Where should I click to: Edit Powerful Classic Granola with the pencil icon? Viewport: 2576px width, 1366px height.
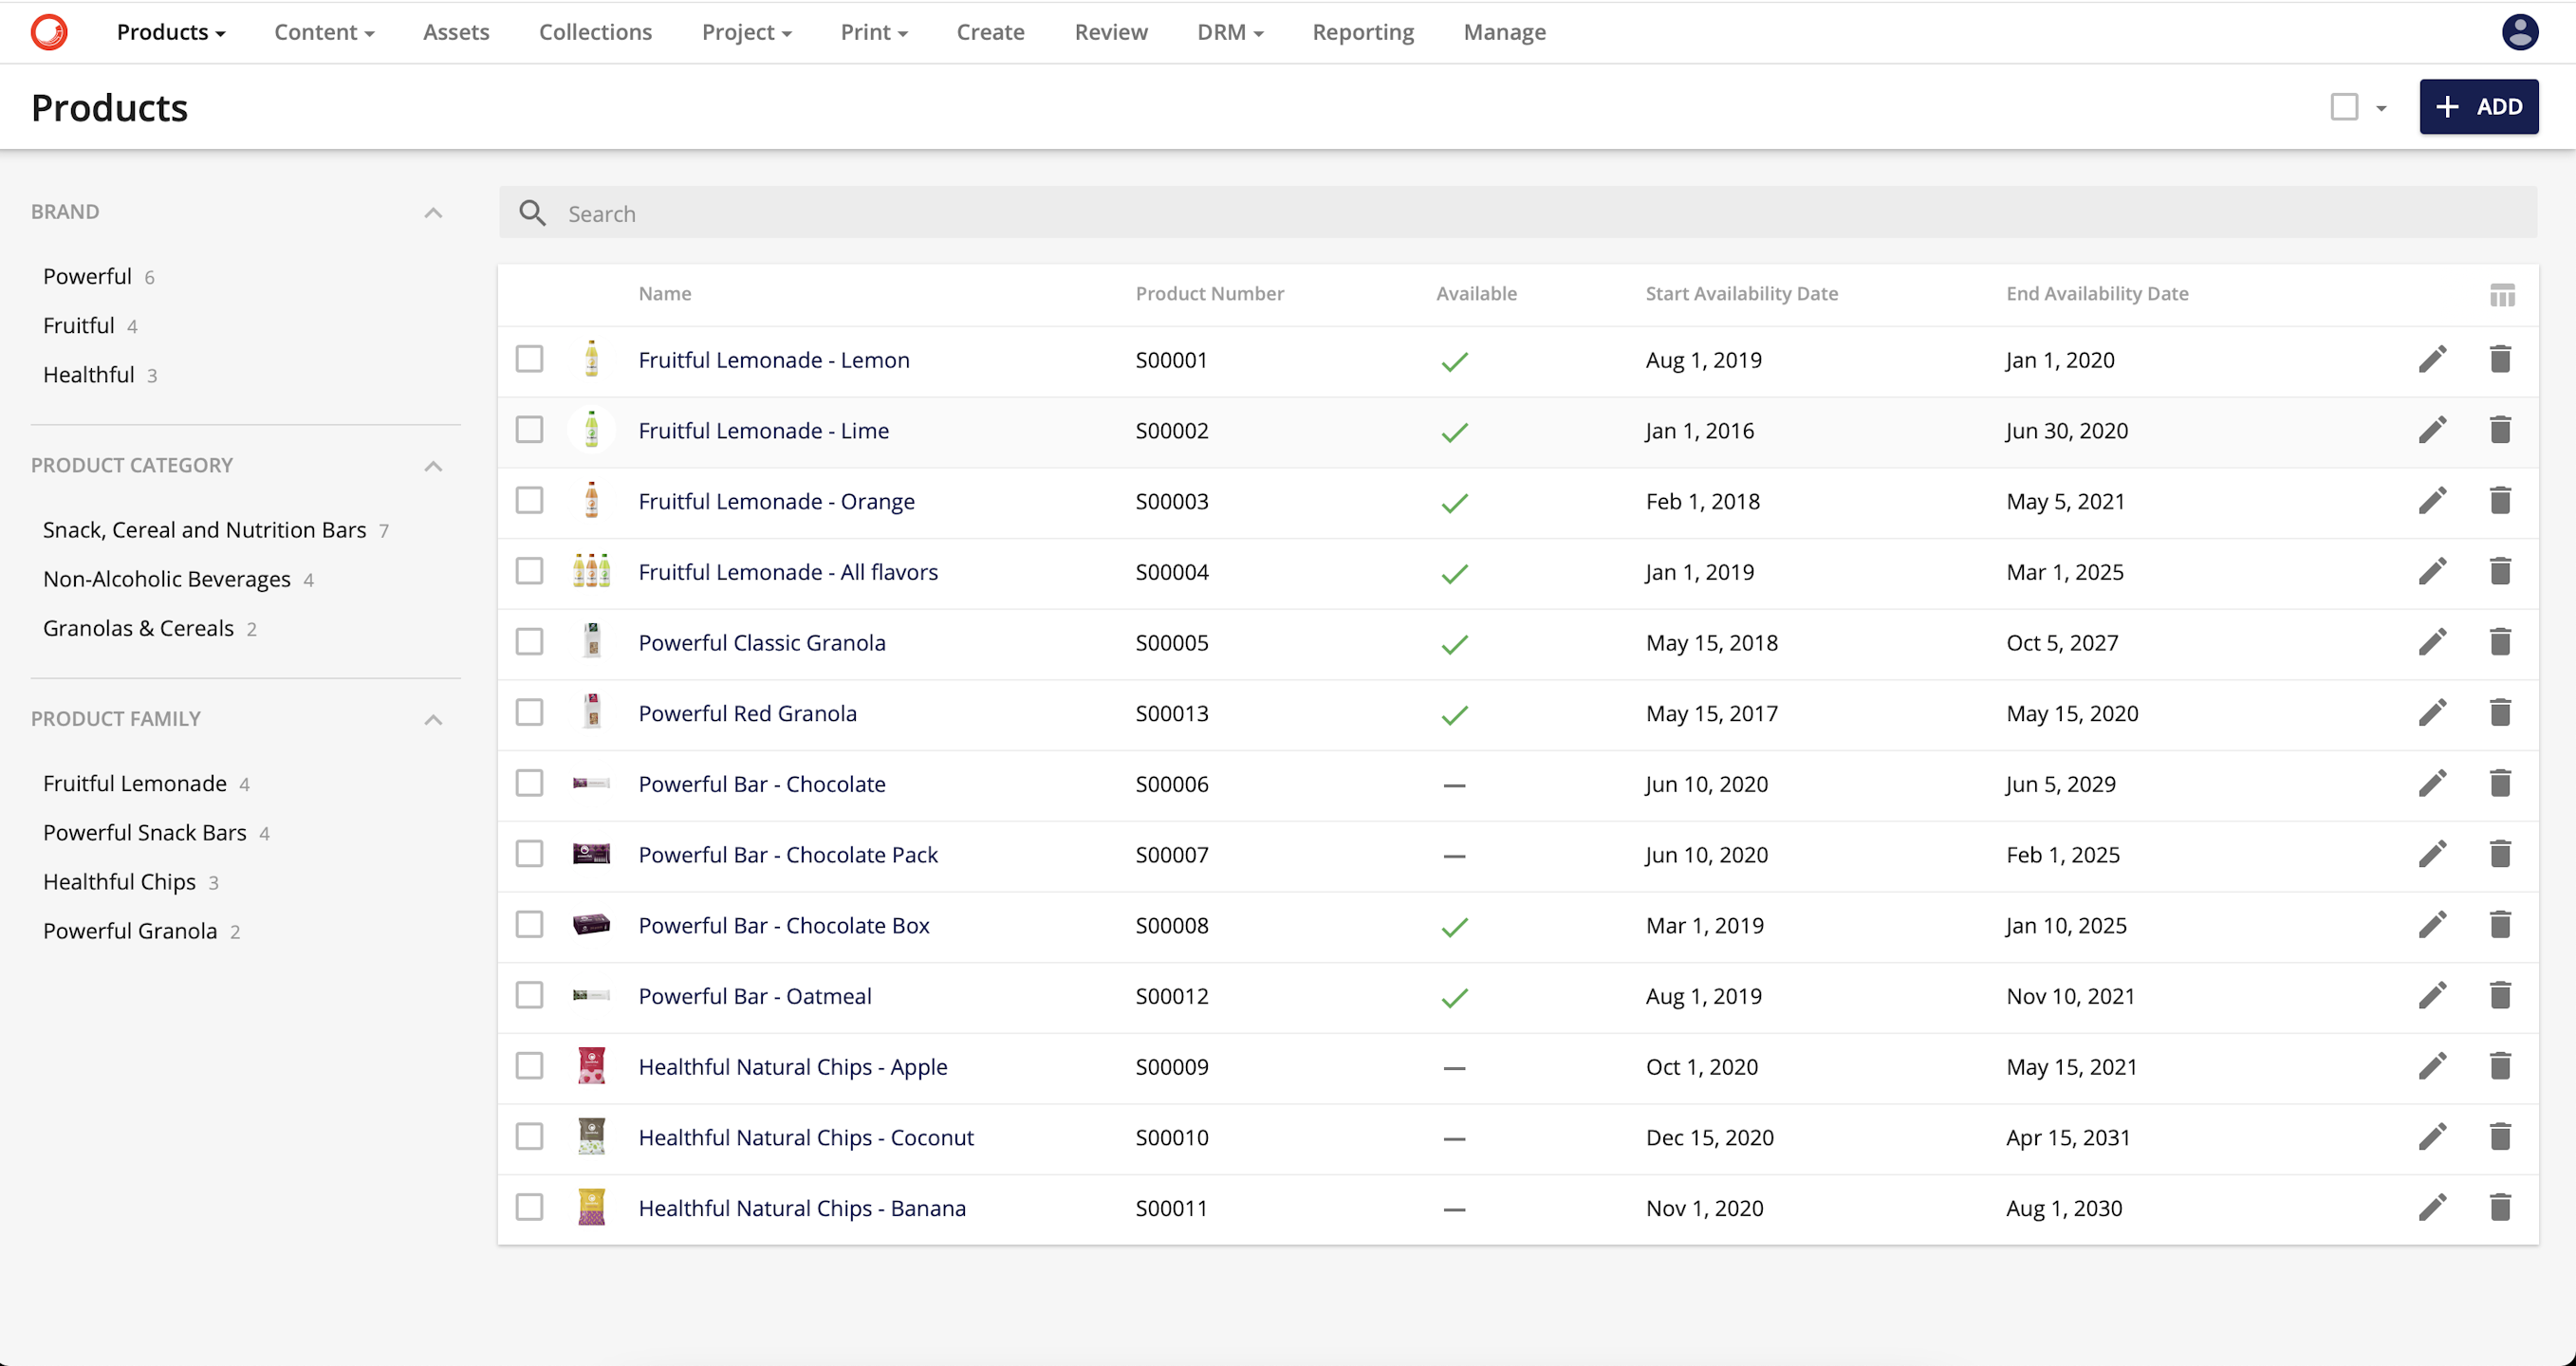pyautogui.click(x=2434, y=642)
